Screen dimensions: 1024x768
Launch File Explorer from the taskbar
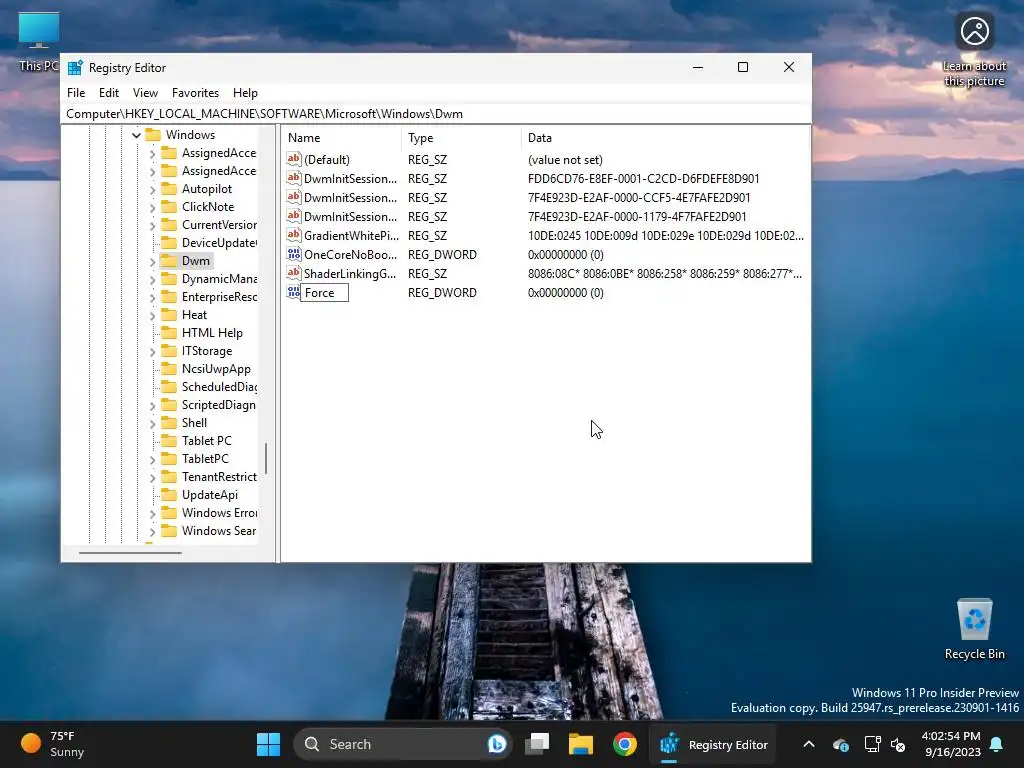coord(581,744)
